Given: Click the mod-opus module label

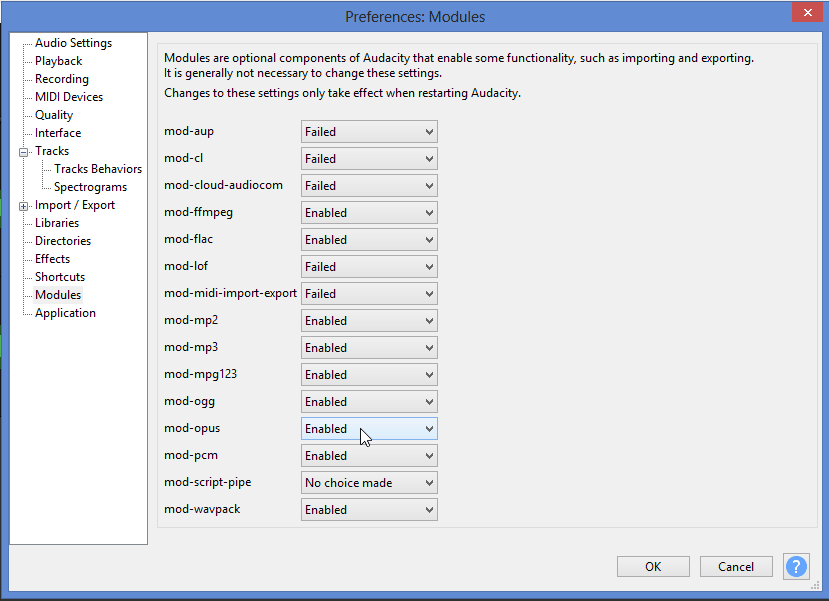Looking at the screenshot, I should pos(192,428).
